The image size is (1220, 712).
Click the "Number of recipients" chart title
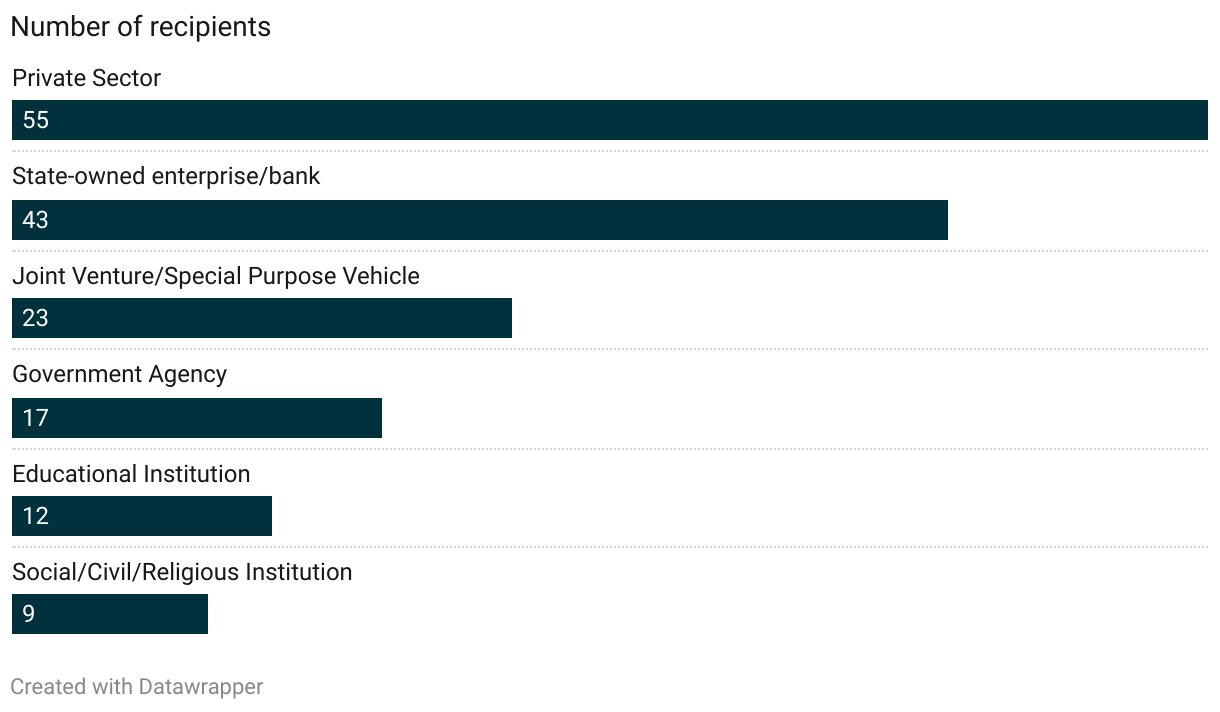click(140, 27)
